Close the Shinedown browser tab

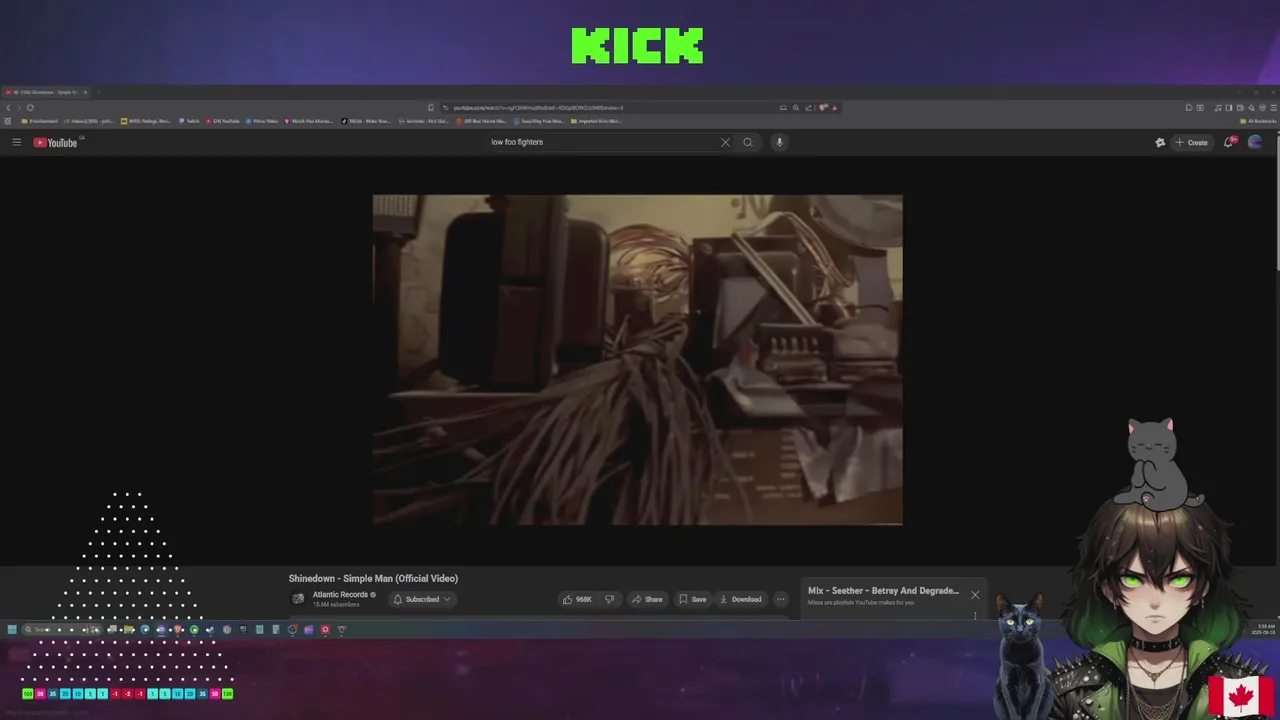coord(85,92)
